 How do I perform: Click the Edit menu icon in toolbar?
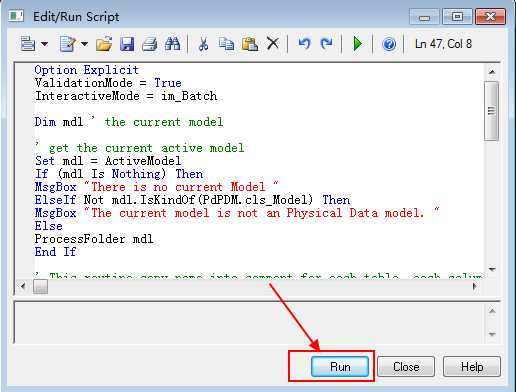click(x=28, y=44)
